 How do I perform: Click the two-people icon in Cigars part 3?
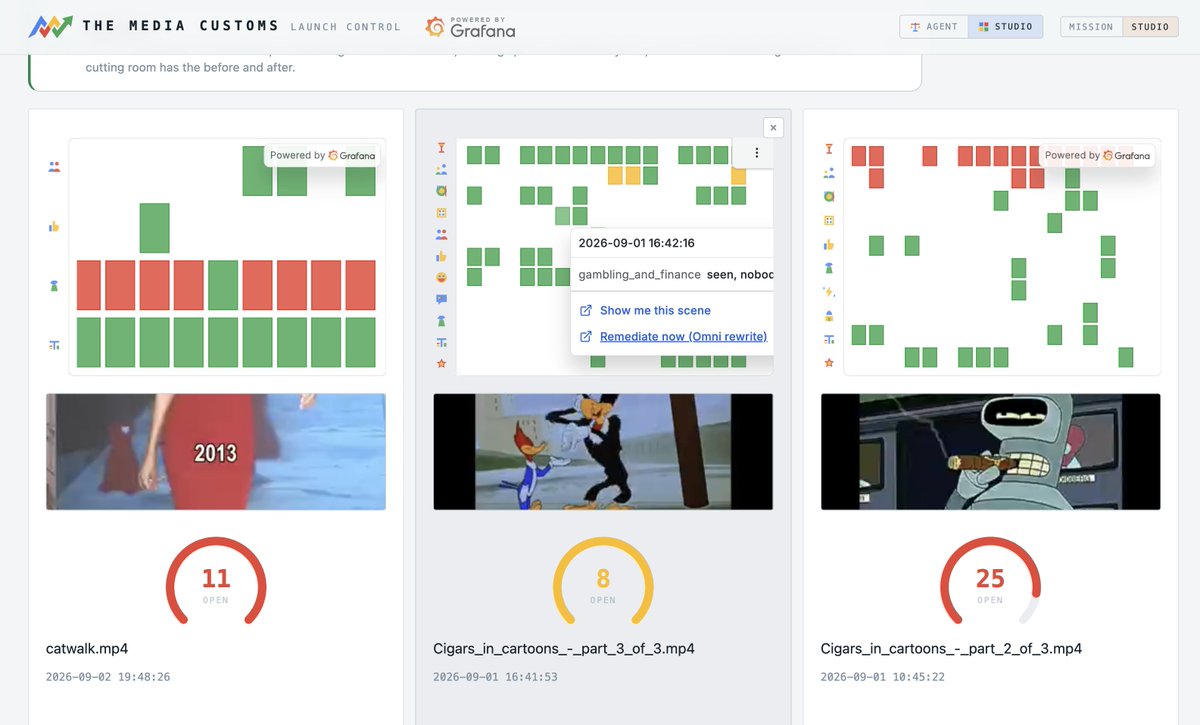[441, 234]
